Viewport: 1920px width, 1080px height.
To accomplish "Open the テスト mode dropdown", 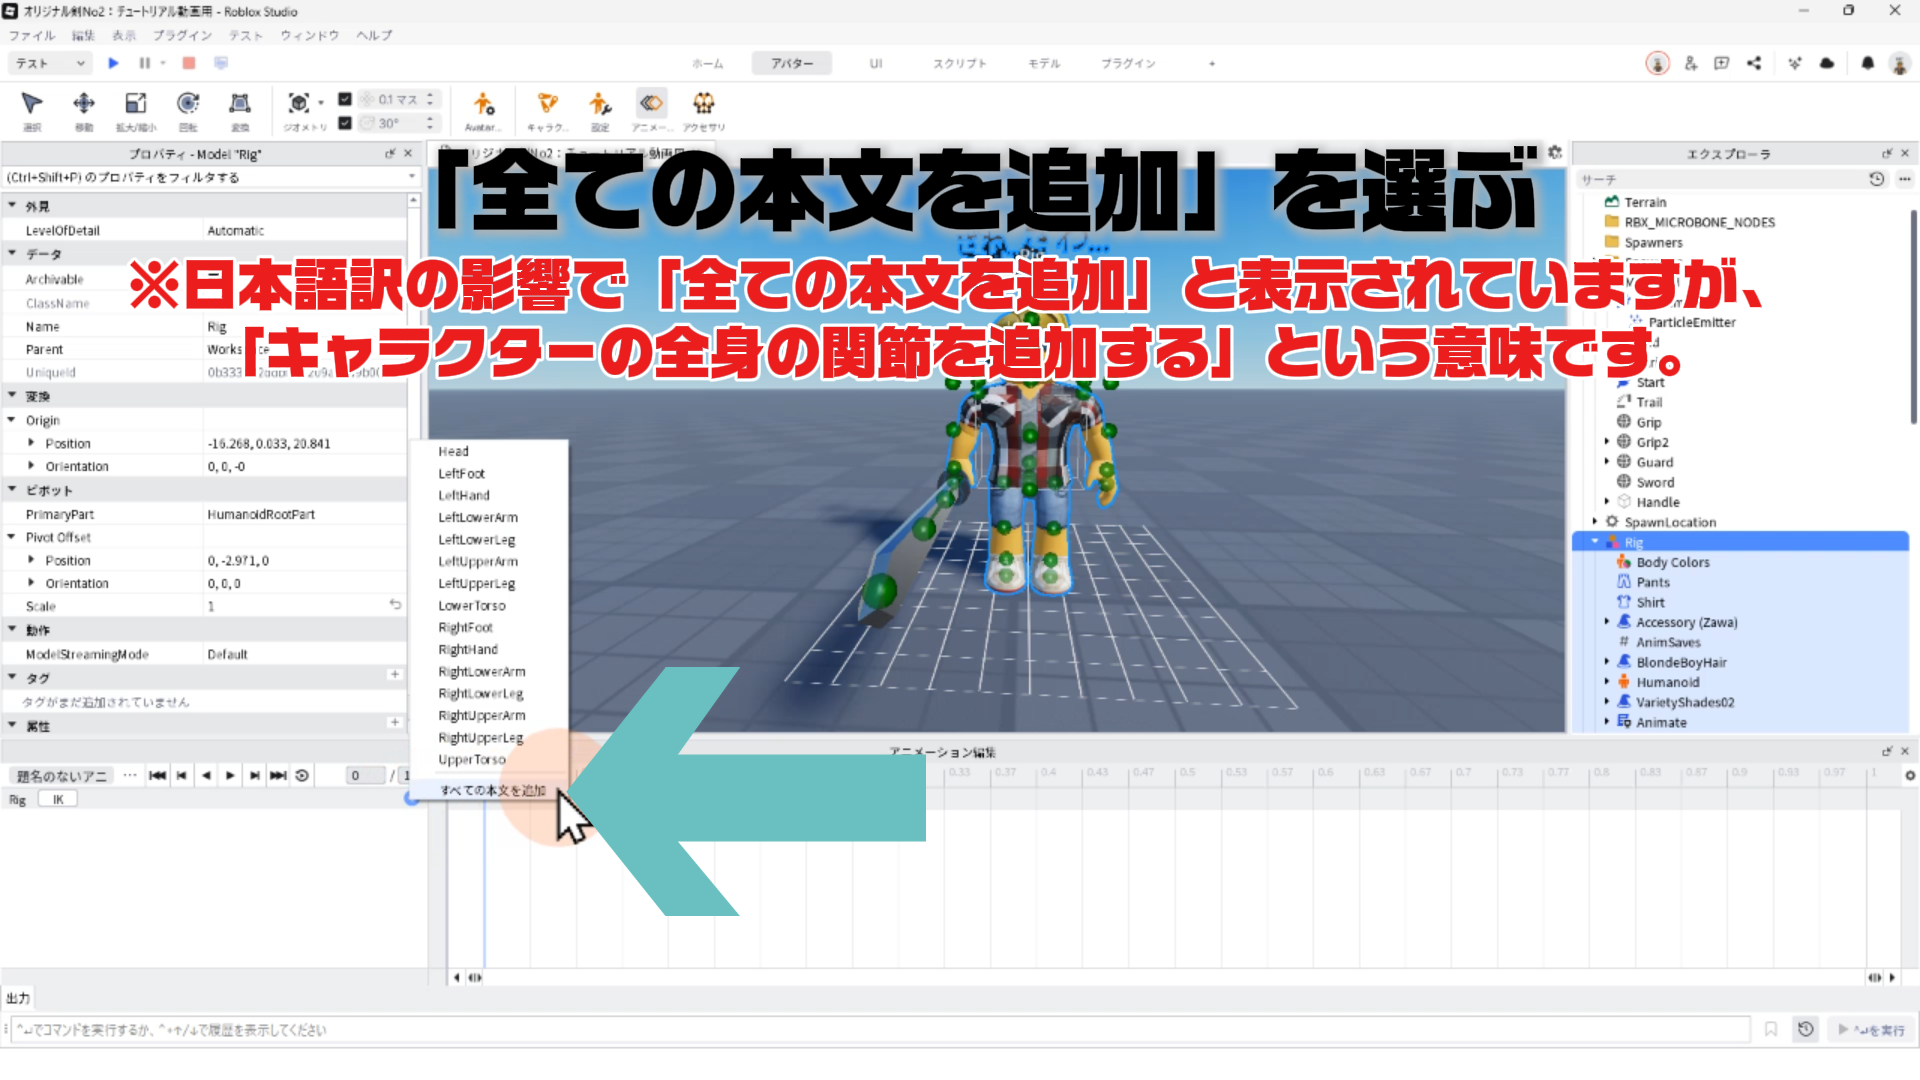I will coord(50,63).
